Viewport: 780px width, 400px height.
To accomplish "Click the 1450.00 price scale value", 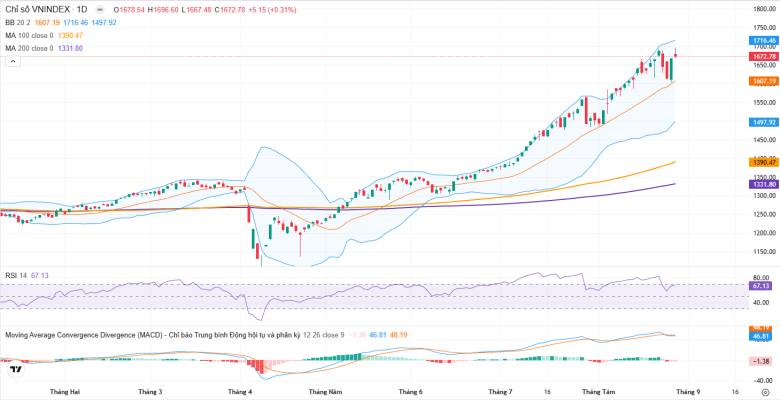I will tap(766, 140).
